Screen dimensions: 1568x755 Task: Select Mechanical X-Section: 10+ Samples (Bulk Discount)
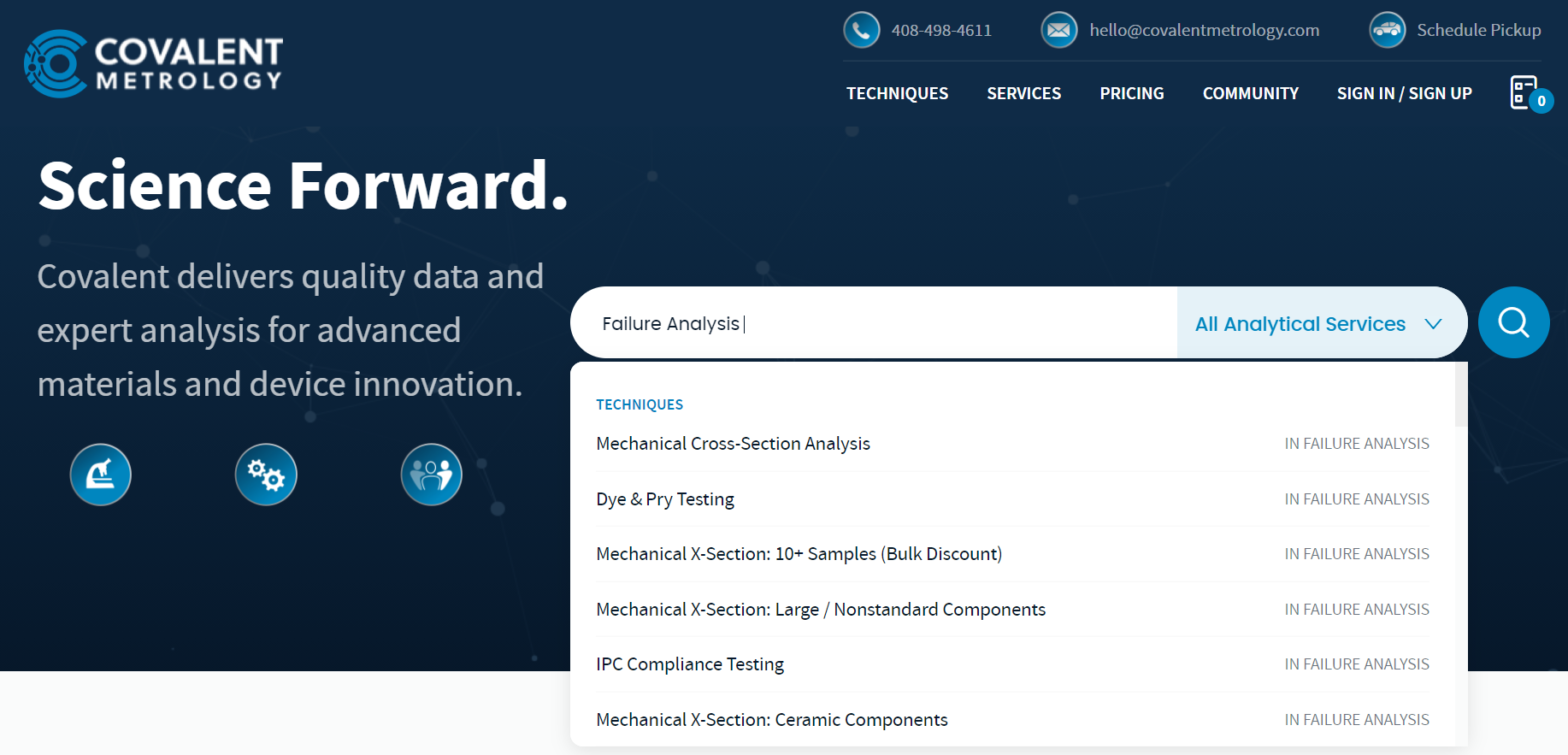pos(1012,554)
